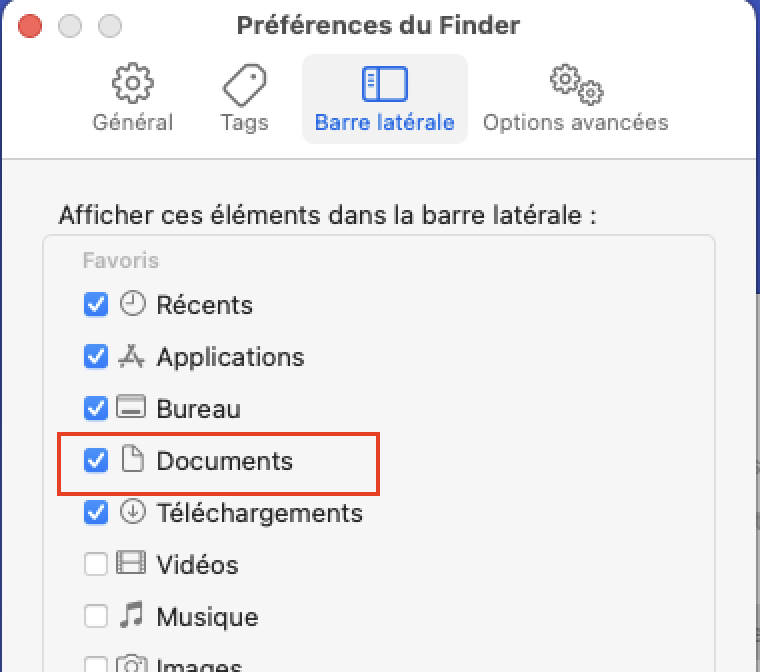Image resolution: width=760 pixels, height=672 pixels.
Task: Click the Téléchargements label text
Action: coord(259,512)
